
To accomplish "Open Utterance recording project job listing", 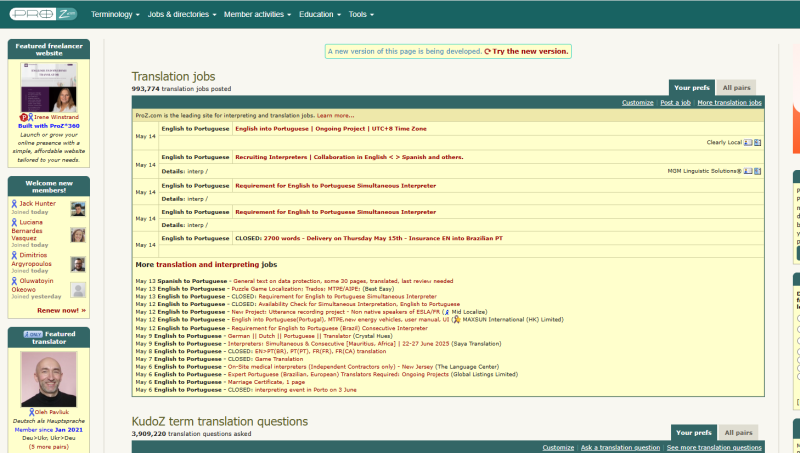I will (x=336, y=312).
